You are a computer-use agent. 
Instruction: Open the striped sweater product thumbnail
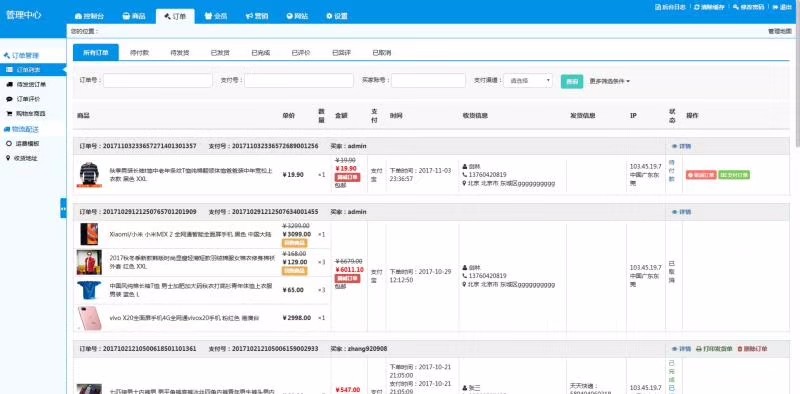point(89,175)
